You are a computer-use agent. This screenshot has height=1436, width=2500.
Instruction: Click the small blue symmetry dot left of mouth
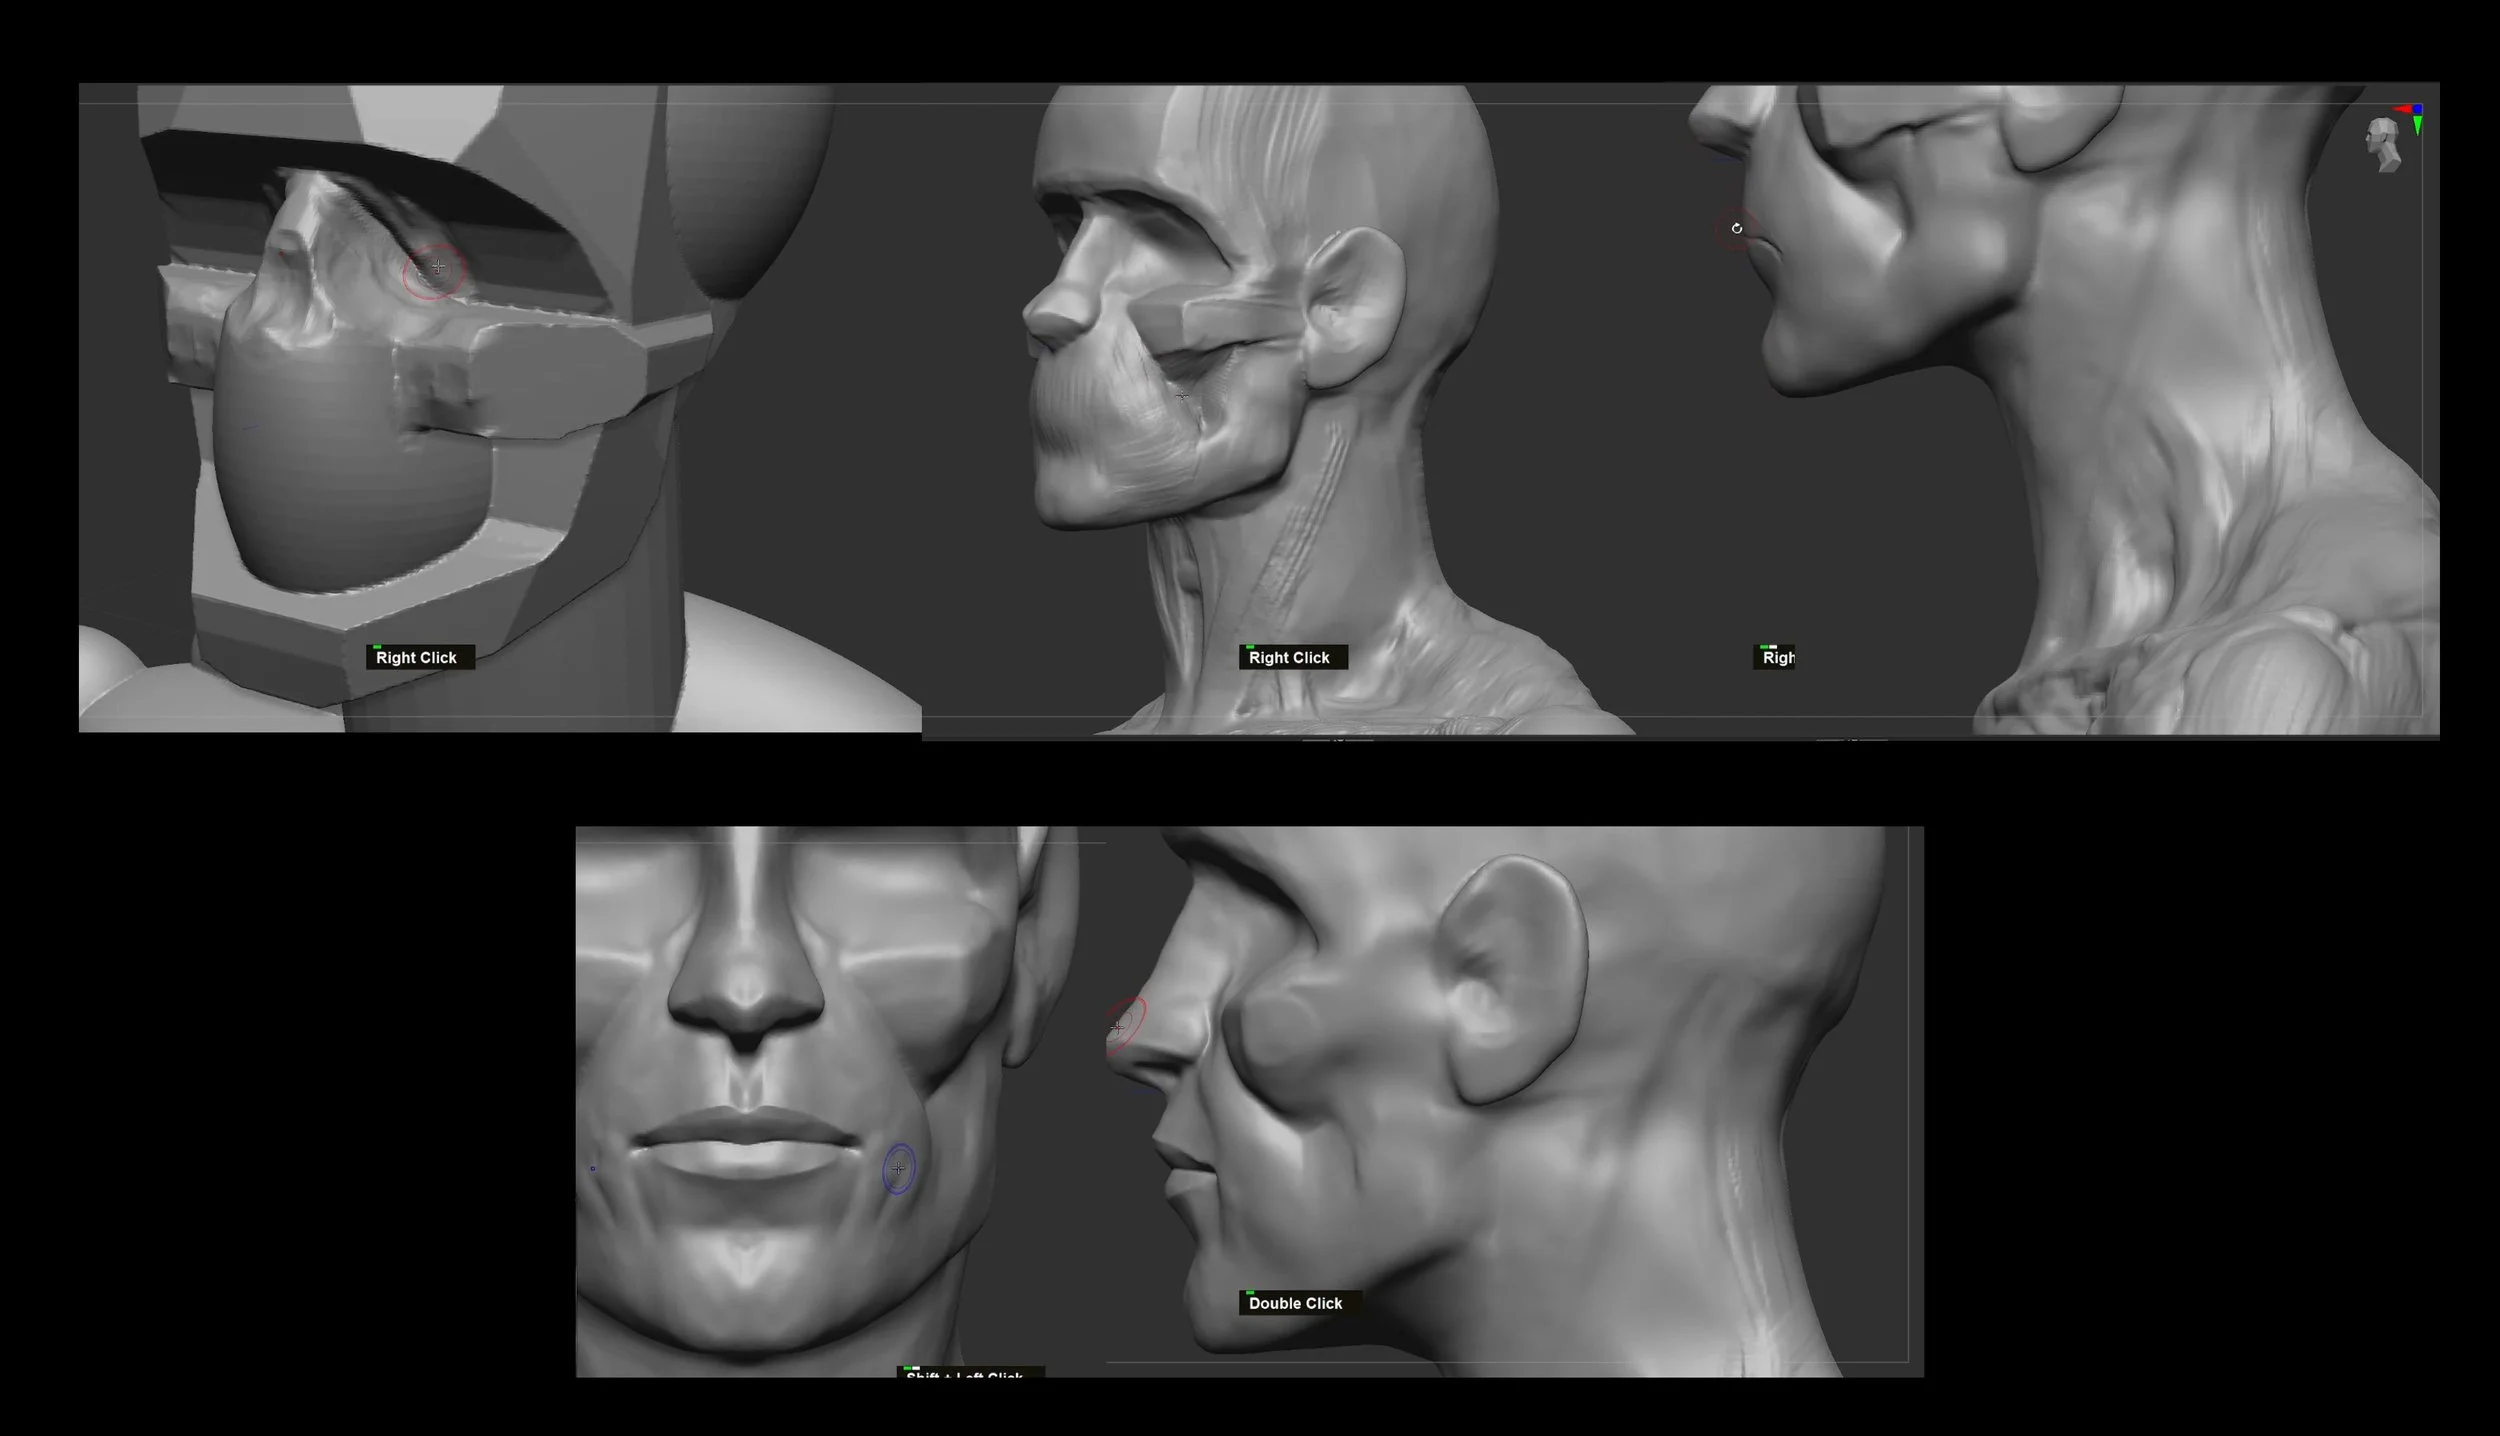[592, 1168]
